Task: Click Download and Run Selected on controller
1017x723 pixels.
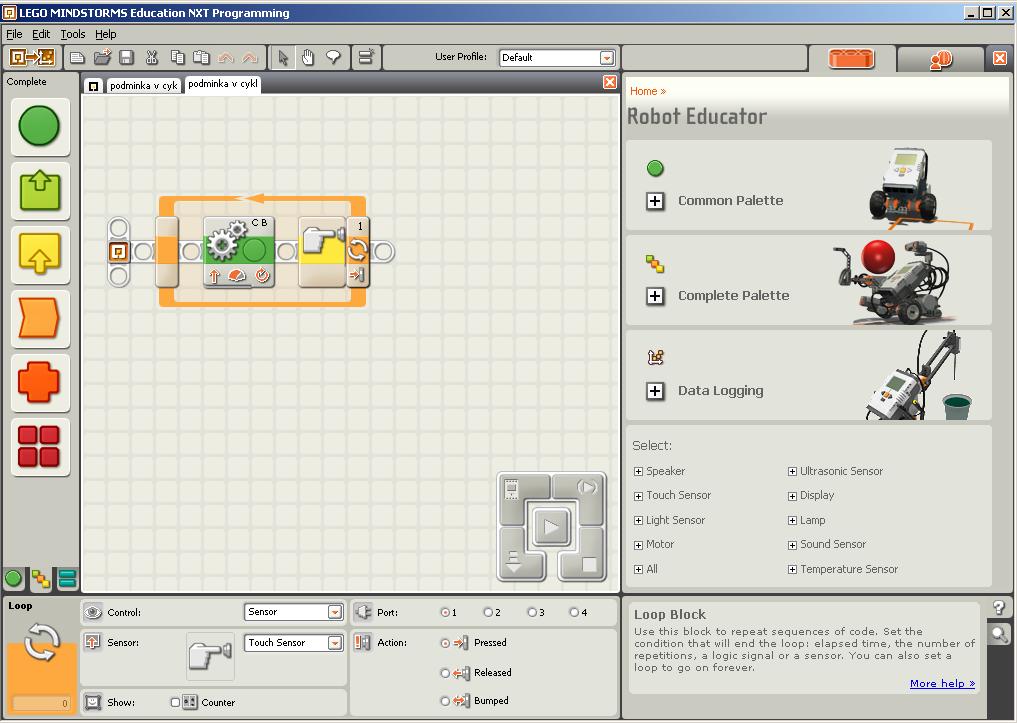Action: [x=587, y=488]
